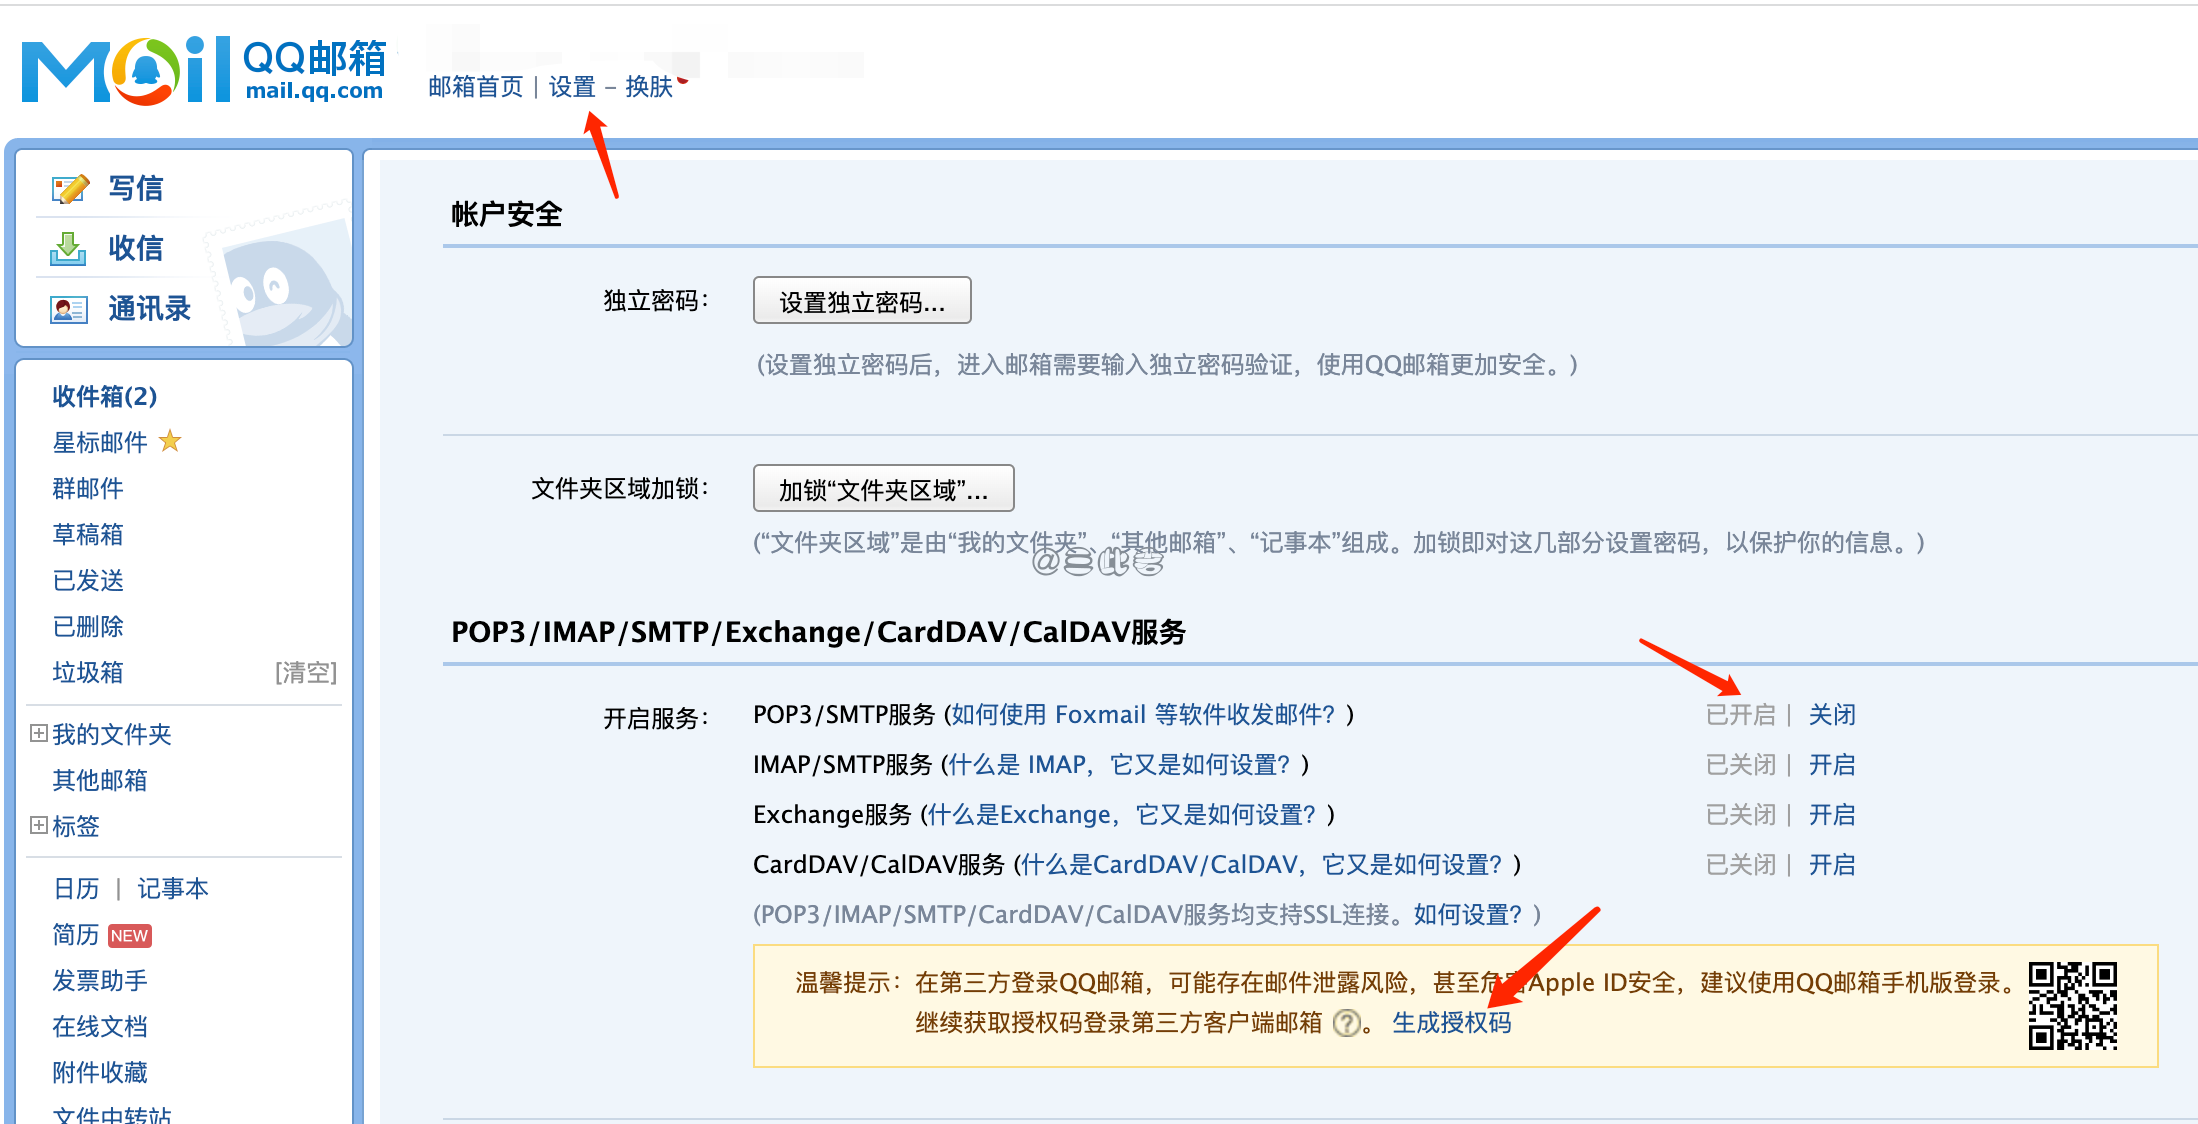
Task: Enable Exchange服务 by clicking 开启
Action: pyautogui.click(x=1831, y=814)
